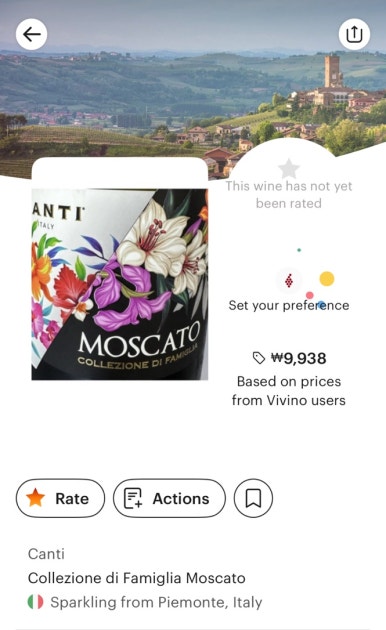Click the price tag icon

(x=259, y=358)
